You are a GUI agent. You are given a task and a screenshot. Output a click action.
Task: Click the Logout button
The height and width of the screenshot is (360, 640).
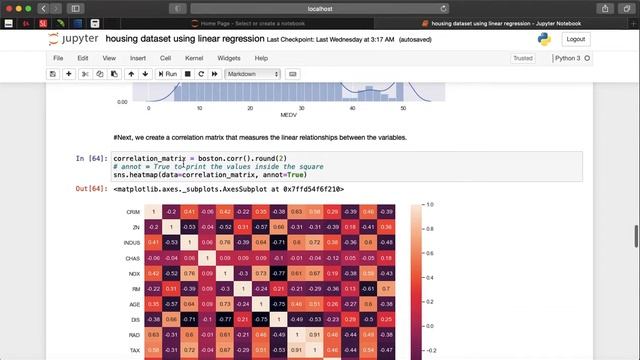576,39
